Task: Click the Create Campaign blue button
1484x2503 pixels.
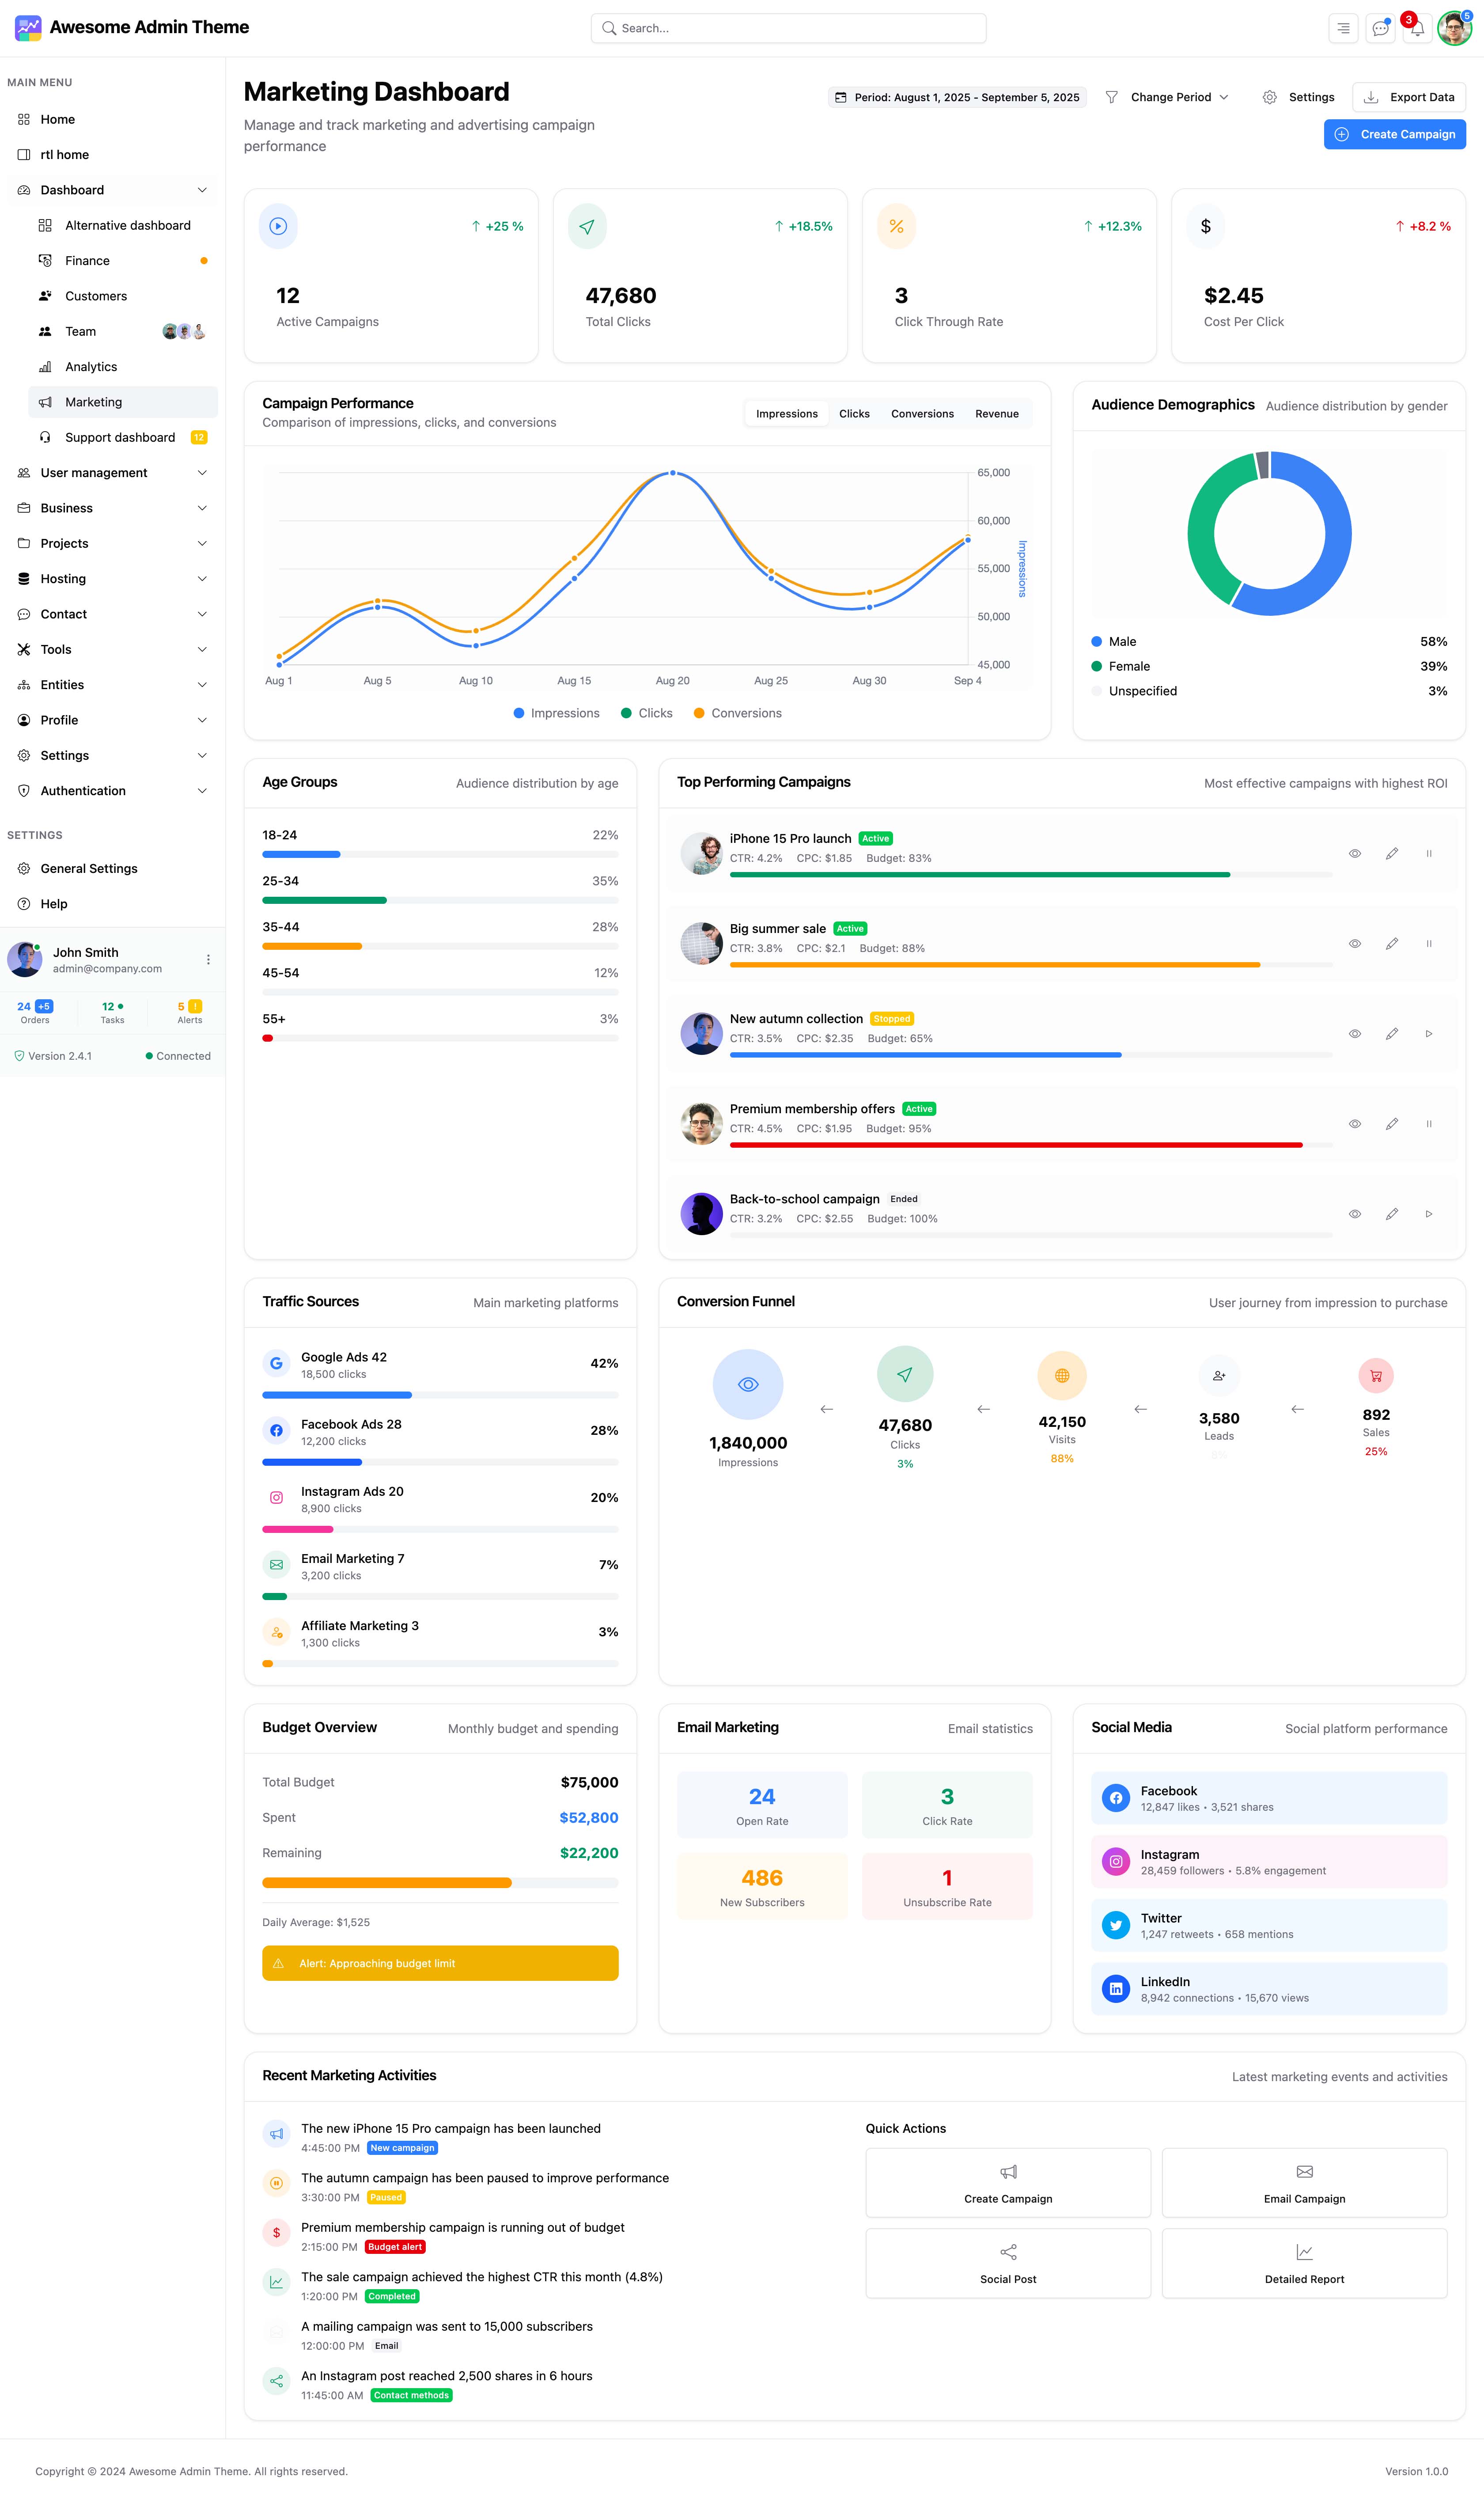Action: [1394, 134]
